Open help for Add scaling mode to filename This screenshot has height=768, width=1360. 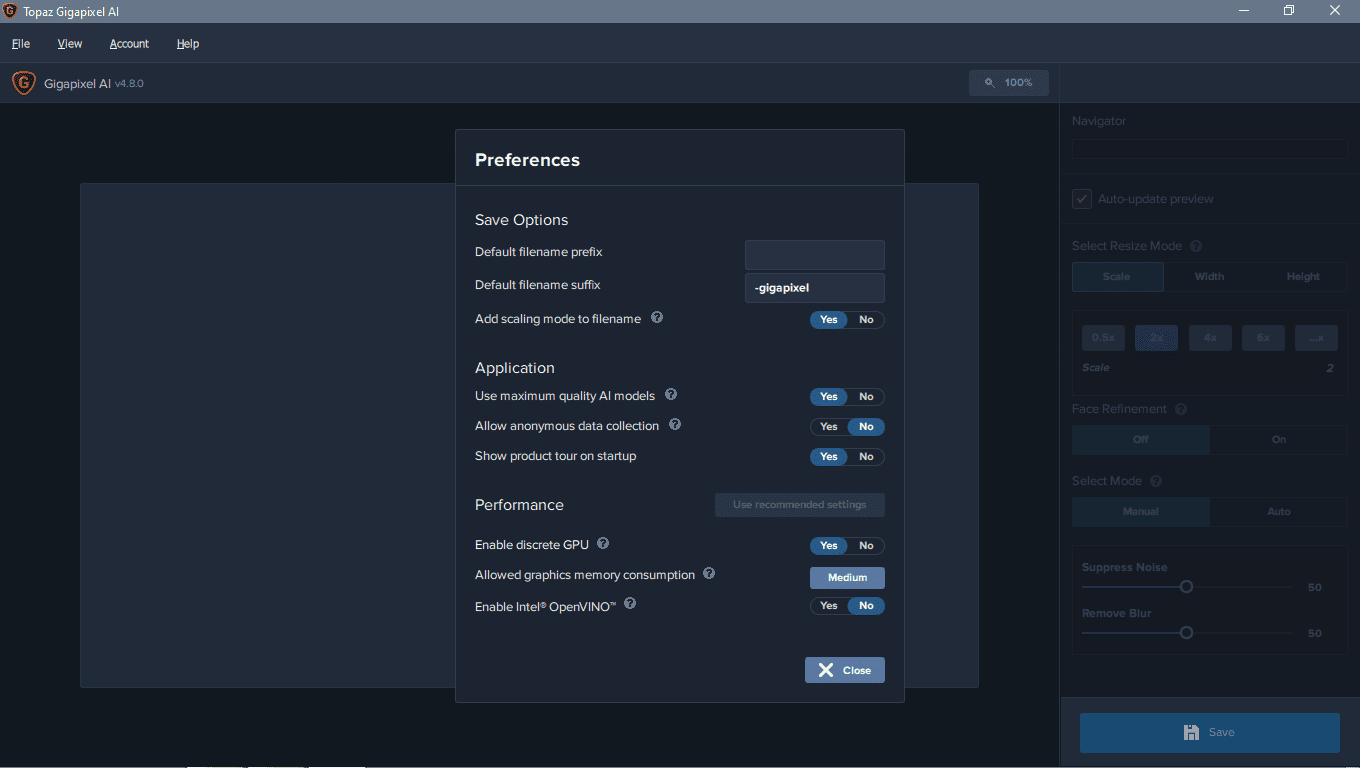pyautogui.click(x=657, y=318)
